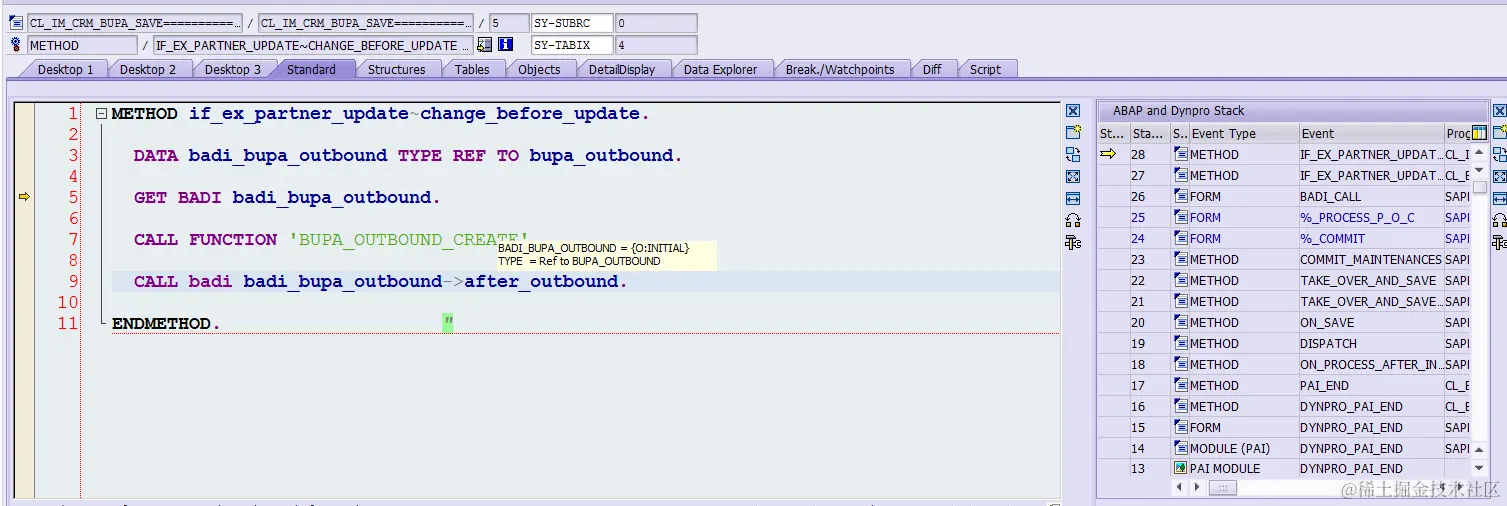Open the DetailDisplay tab
1507x506 pixels.
pos(622,69)
